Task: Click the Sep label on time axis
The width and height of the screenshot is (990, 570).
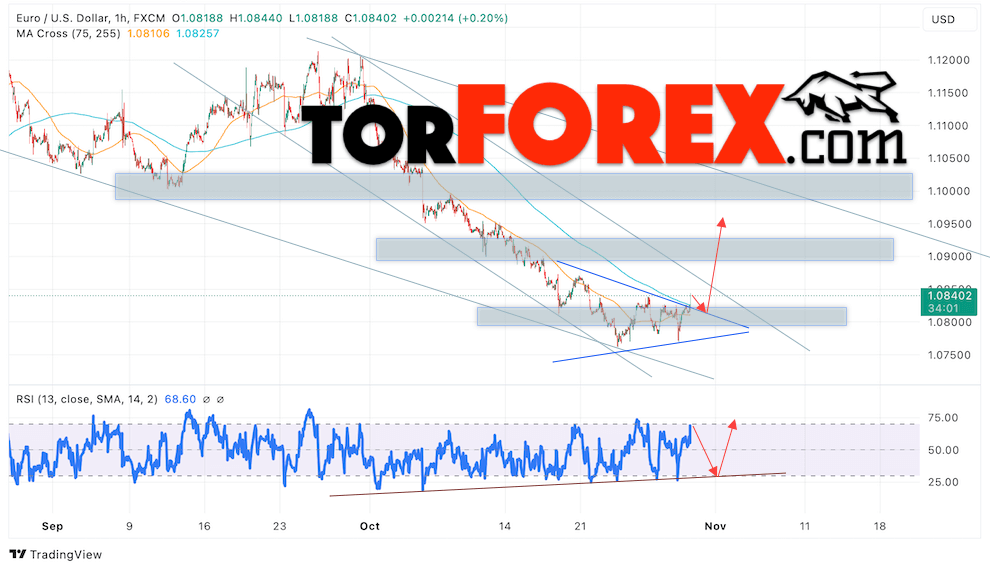Action: [52, 526]
